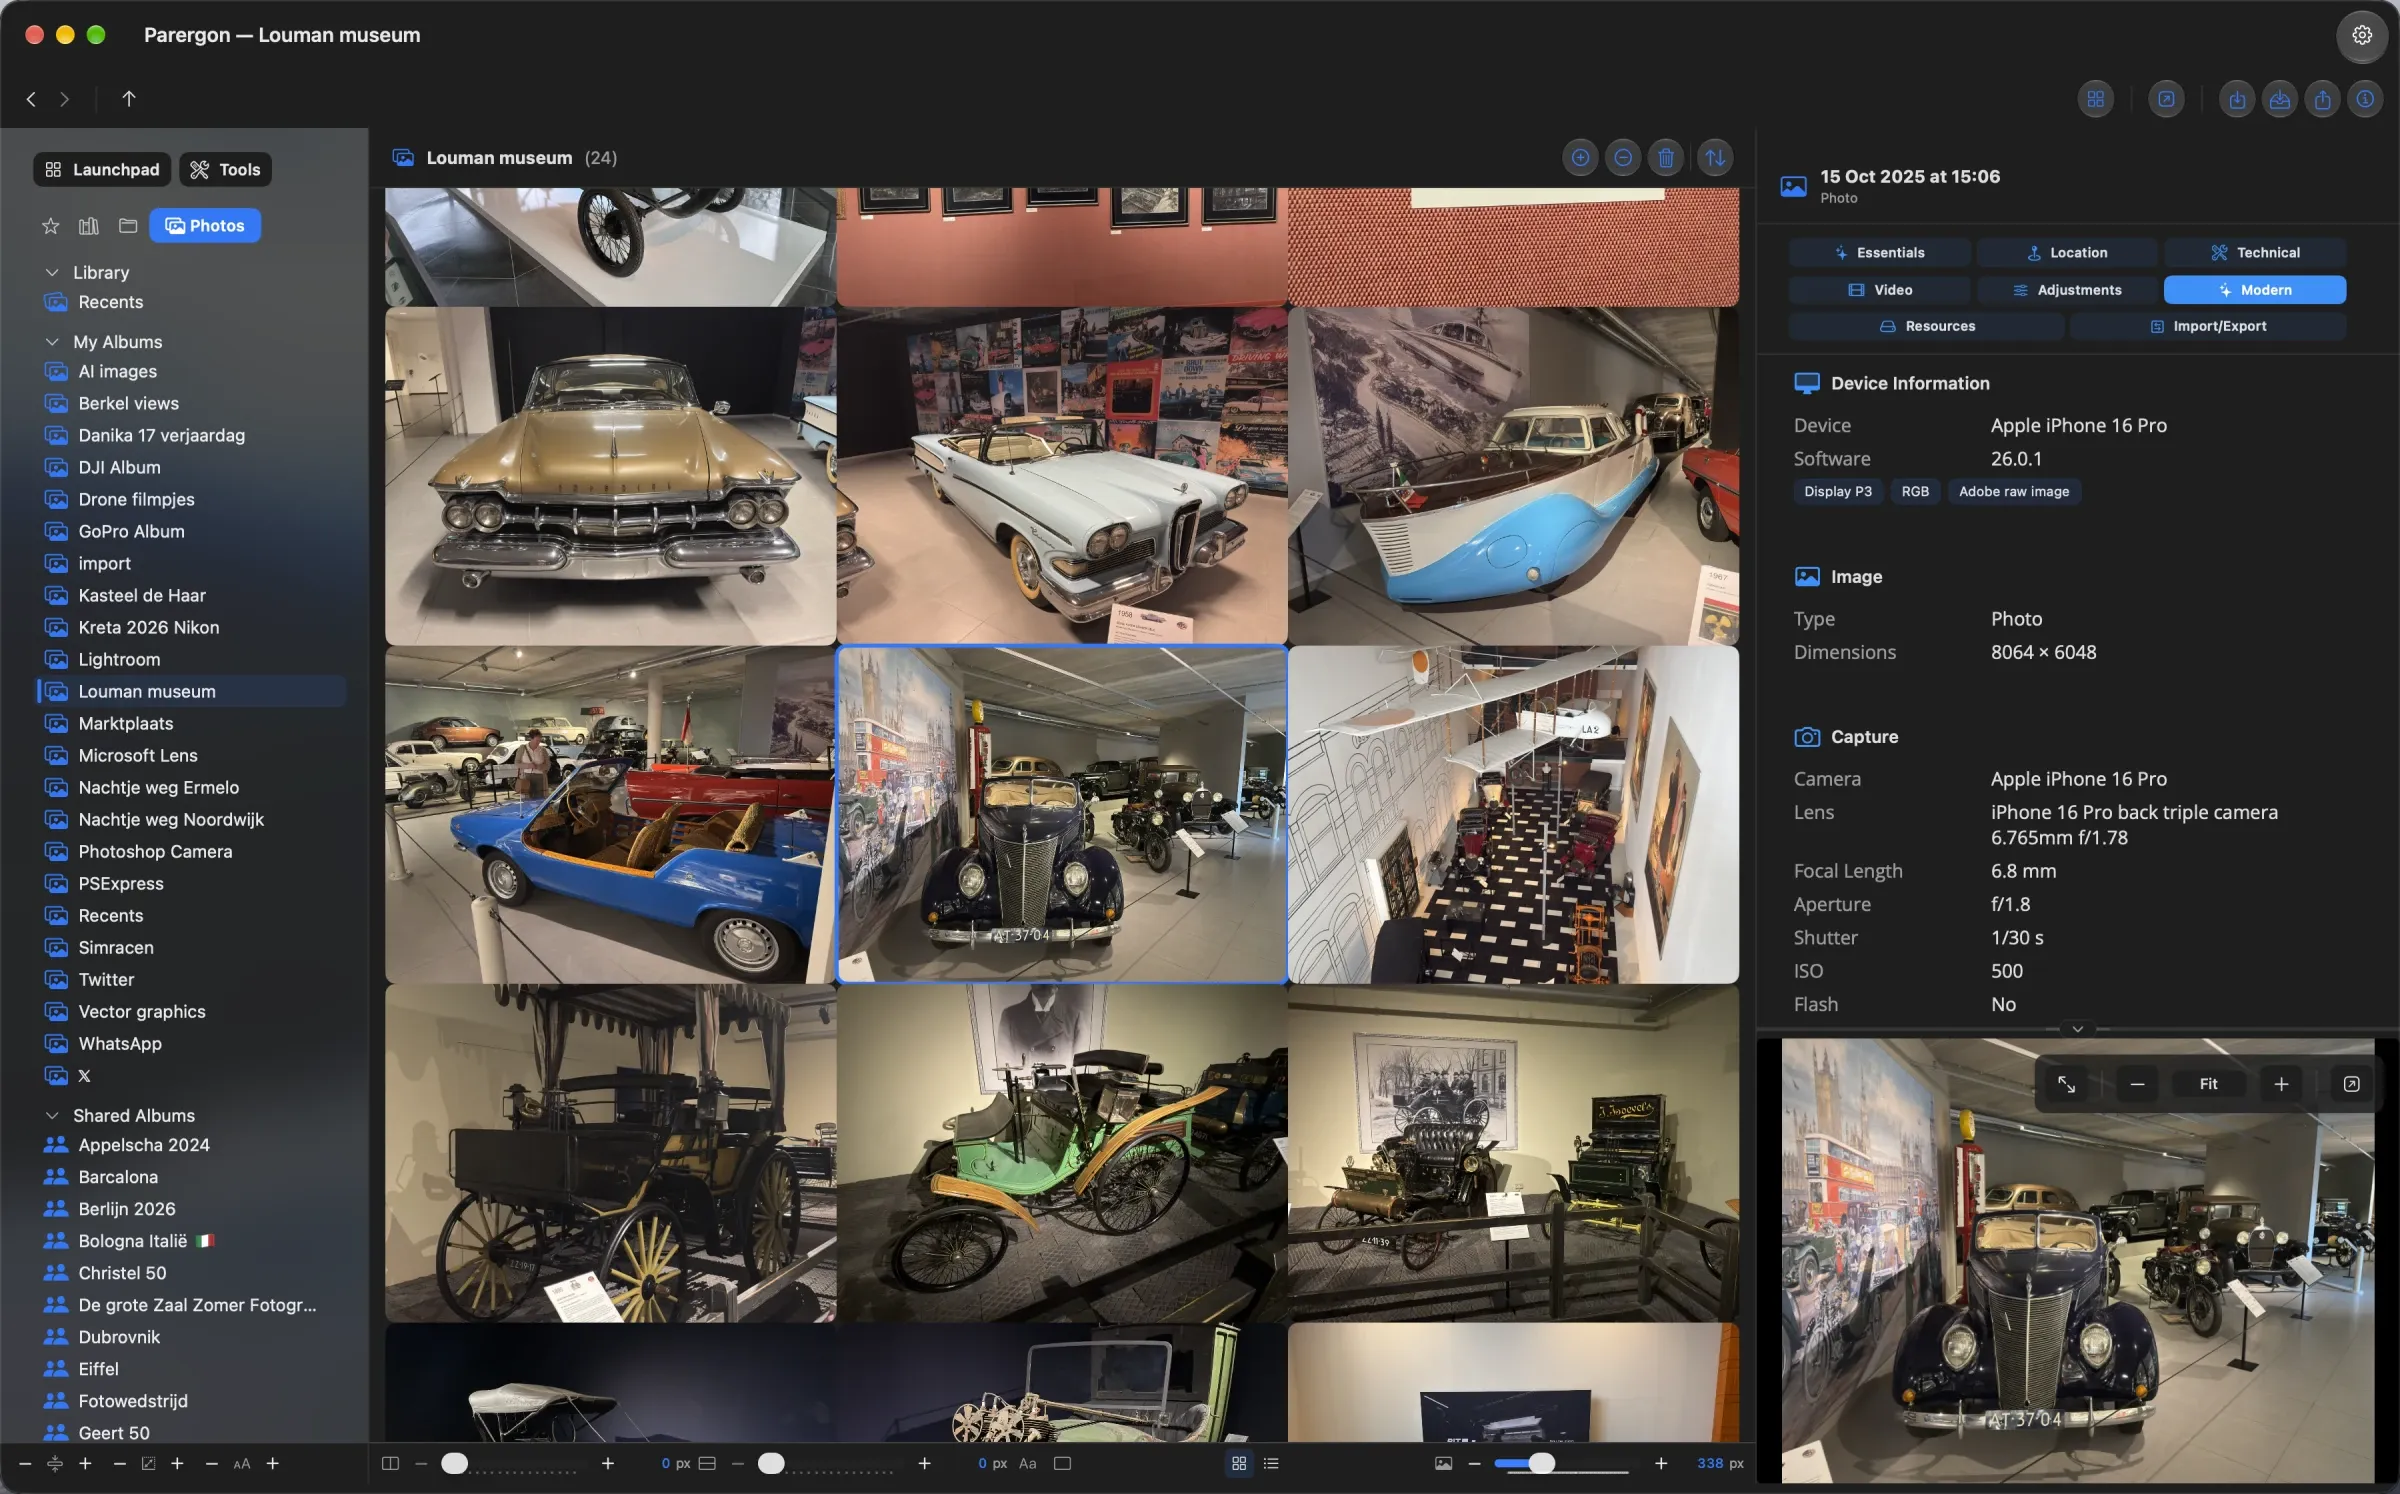The image size is (2400, 1494).
Task: Click the grid layout icon in top toolbar
Action: (x=2095, y=99)
